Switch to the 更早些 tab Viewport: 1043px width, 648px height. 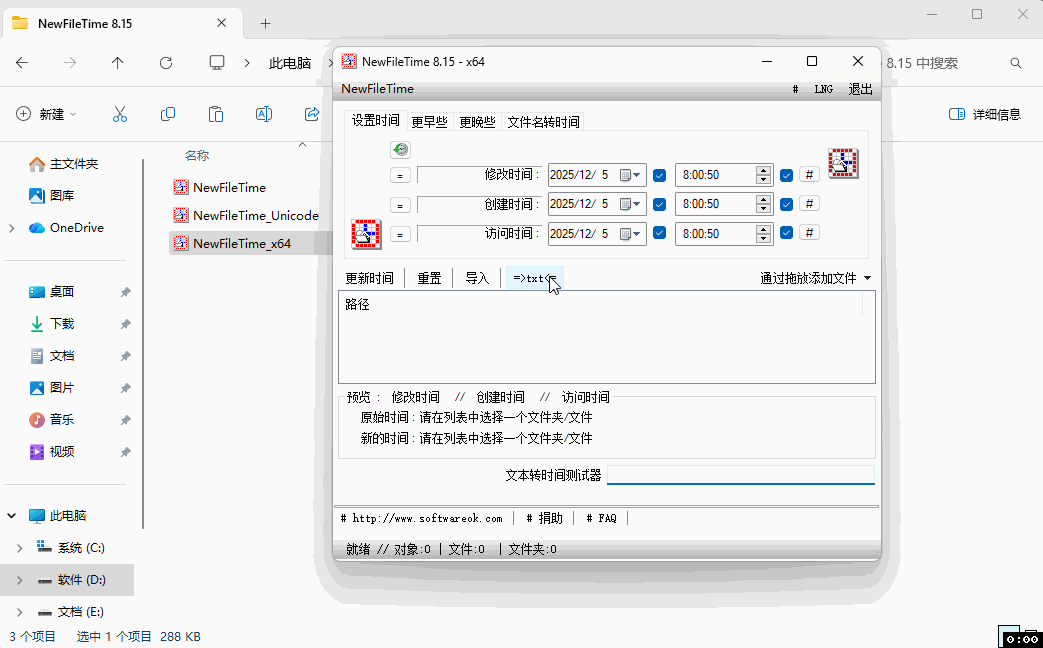(x=429, y=122)
